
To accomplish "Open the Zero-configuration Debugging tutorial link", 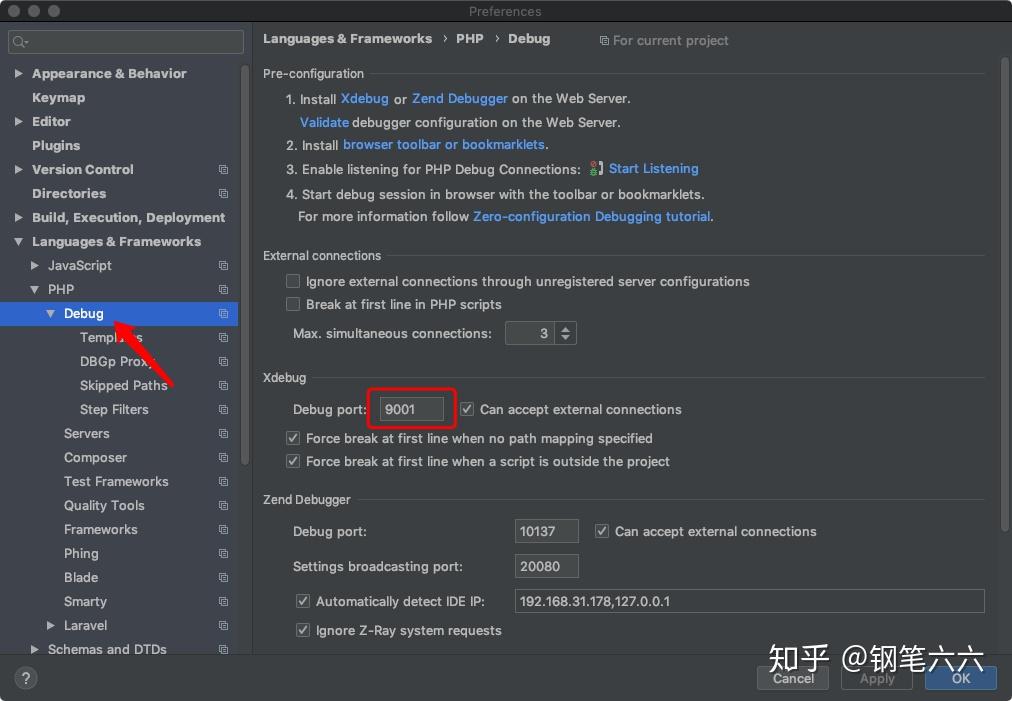I will coord(592,216).
